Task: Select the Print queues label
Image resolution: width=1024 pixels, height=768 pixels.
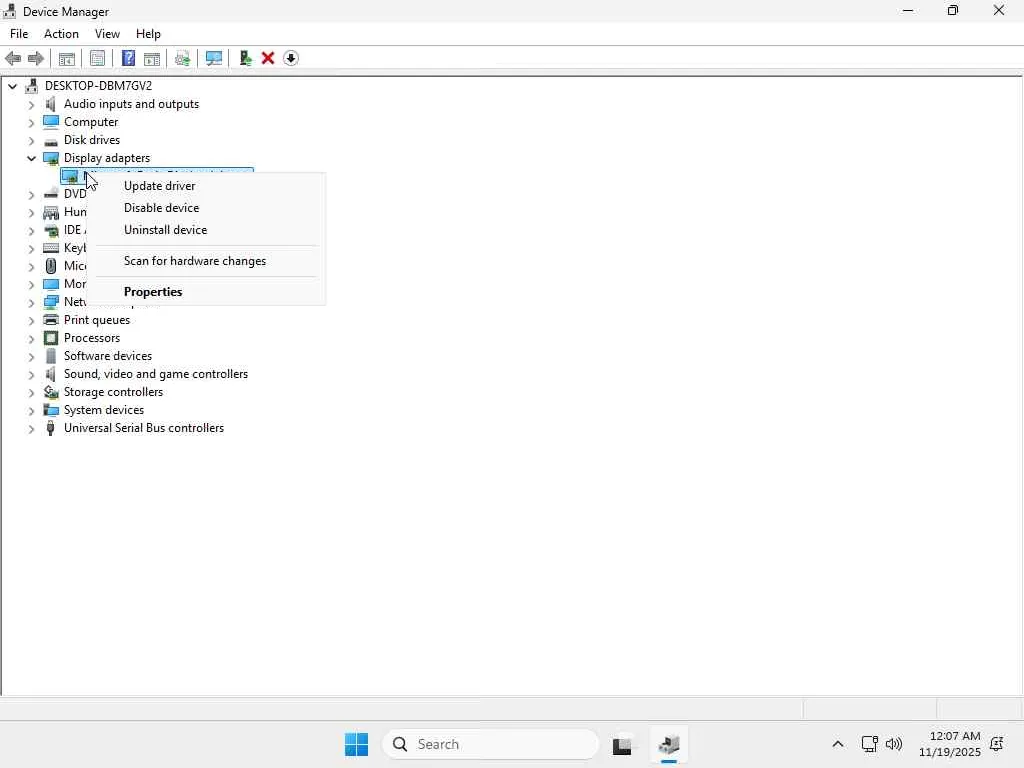Action: 97,320
